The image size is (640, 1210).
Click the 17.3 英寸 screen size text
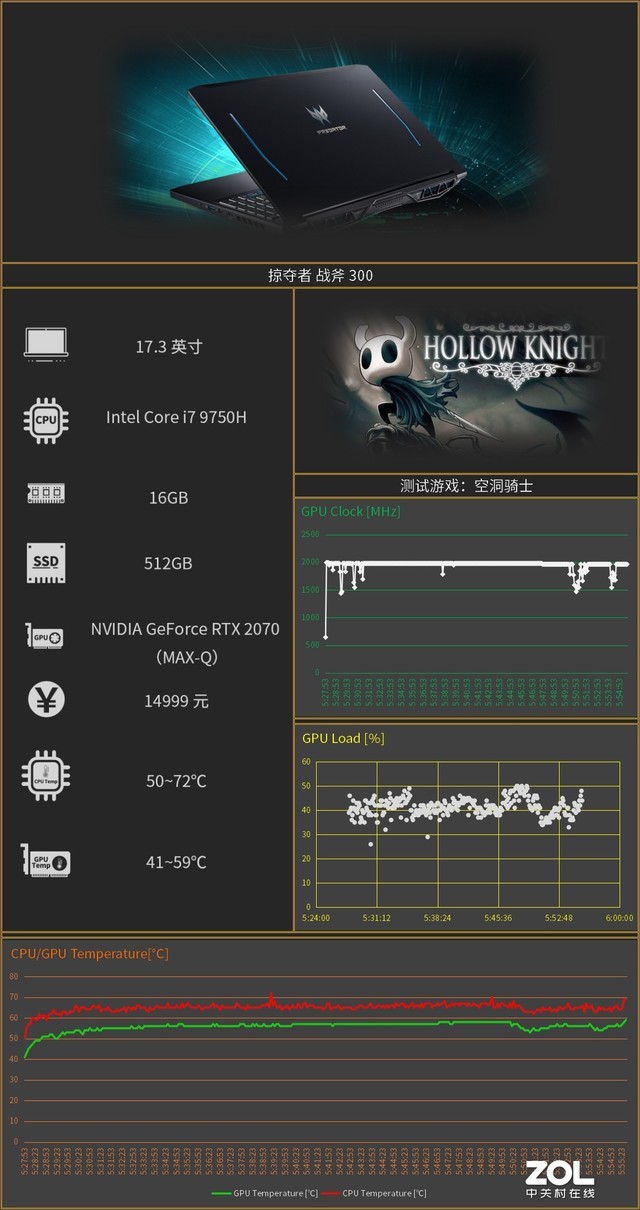(169, 347)
